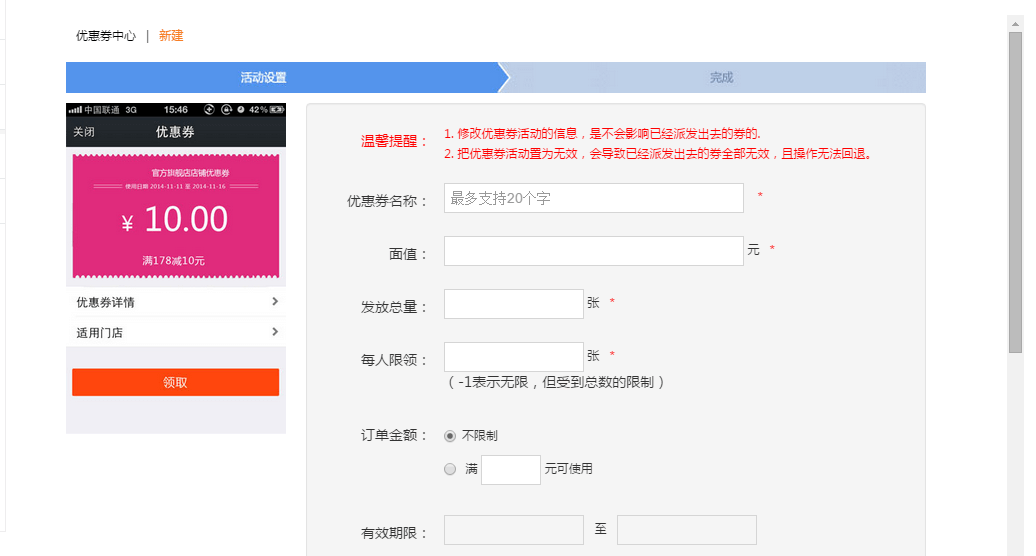Expand 优惠券详情 row chevron in phone preview
The image size is (1036, 556).
pos(275,302)
